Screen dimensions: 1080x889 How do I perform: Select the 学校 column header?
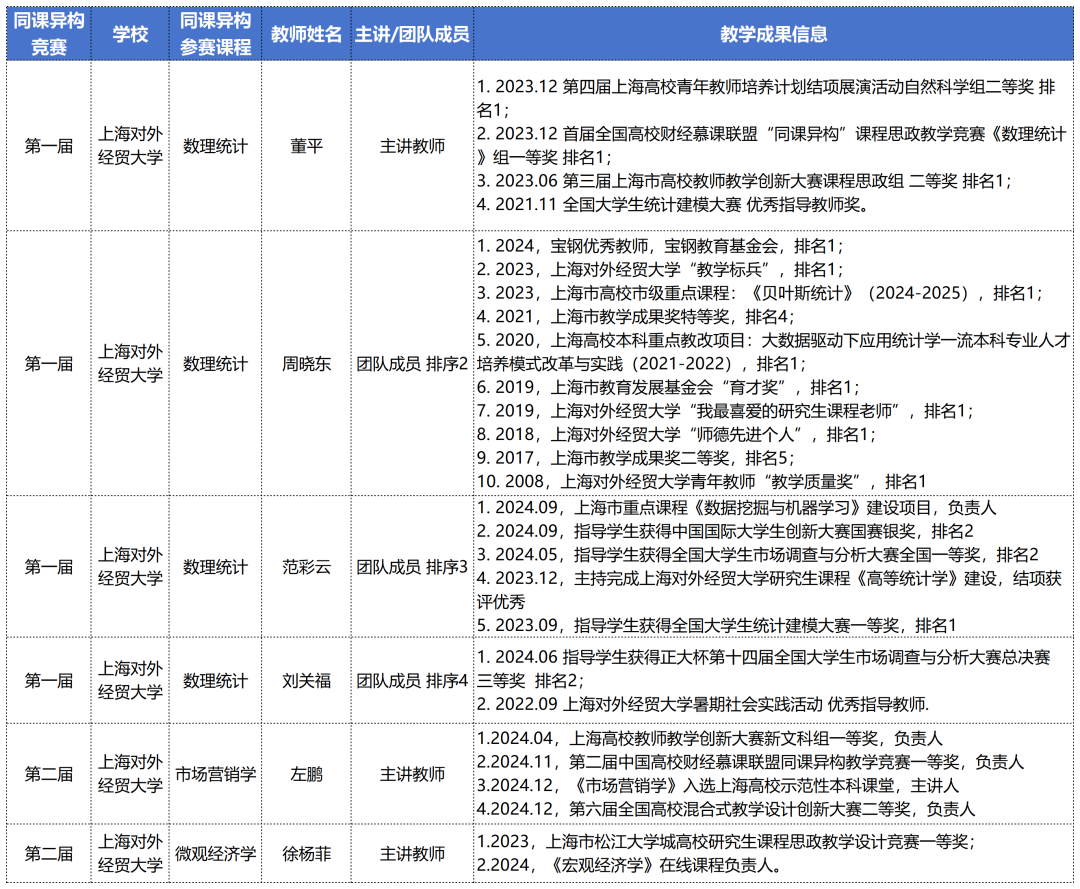click(x=130, y=34)
